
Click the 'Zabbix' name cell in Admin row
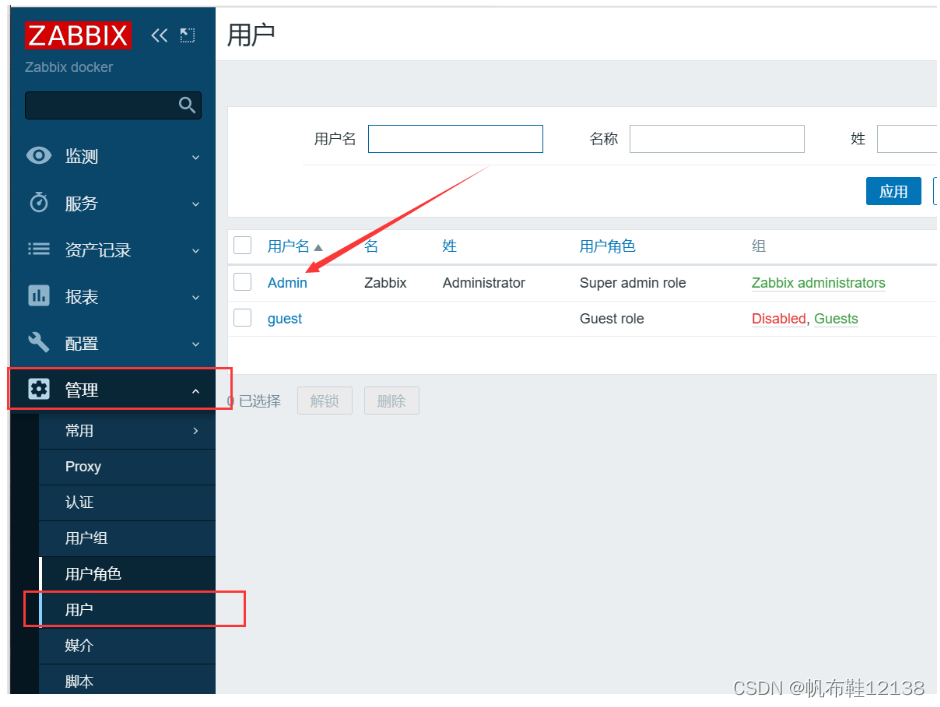(385, 282)
